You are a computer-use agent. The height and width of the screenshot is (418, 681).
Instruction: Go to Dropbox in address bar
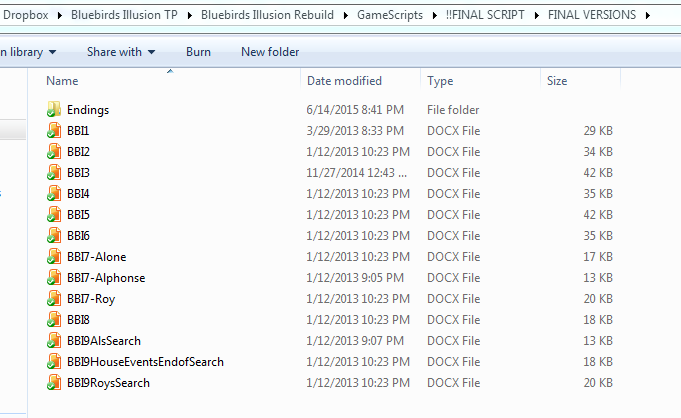pos(26,15)
